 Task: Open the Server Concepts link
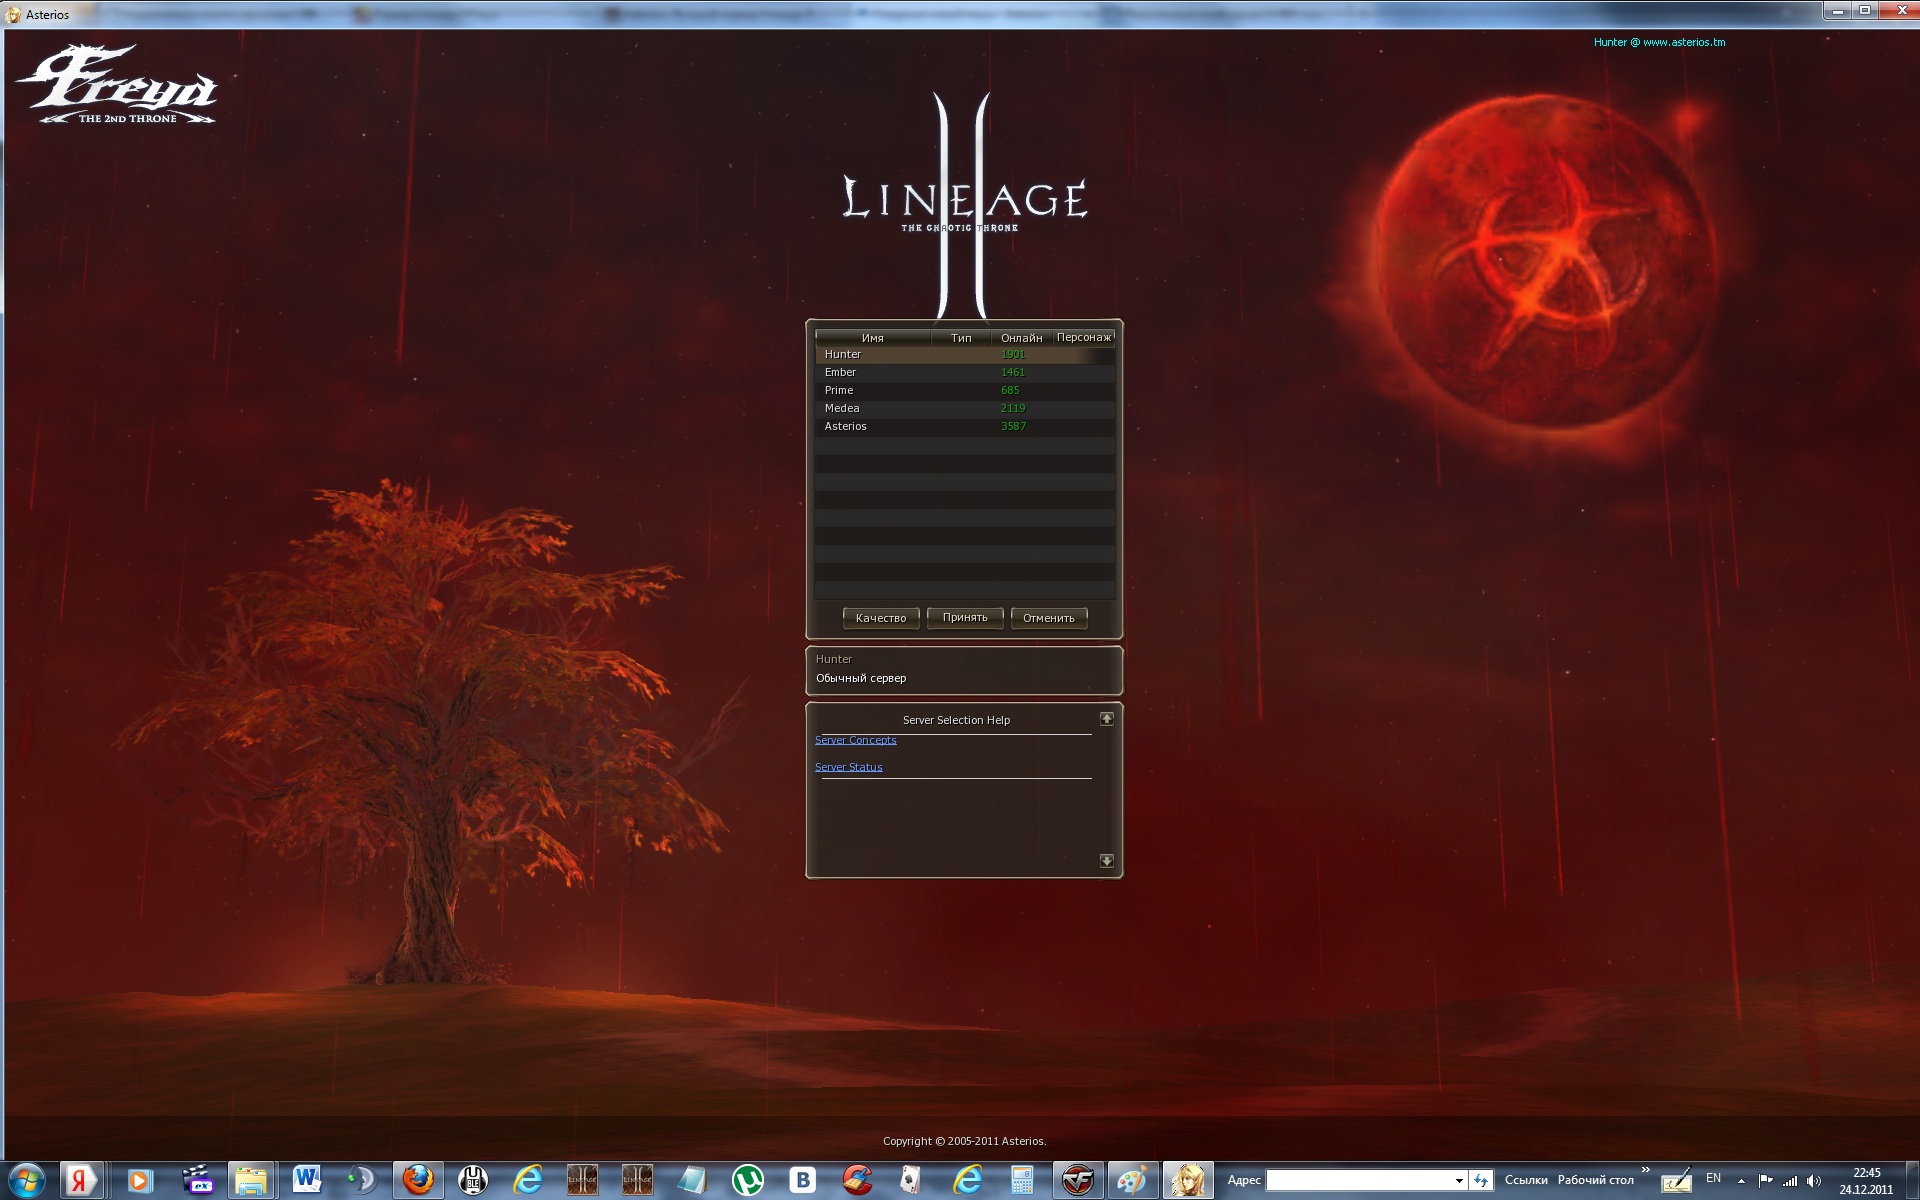point(855,740)
